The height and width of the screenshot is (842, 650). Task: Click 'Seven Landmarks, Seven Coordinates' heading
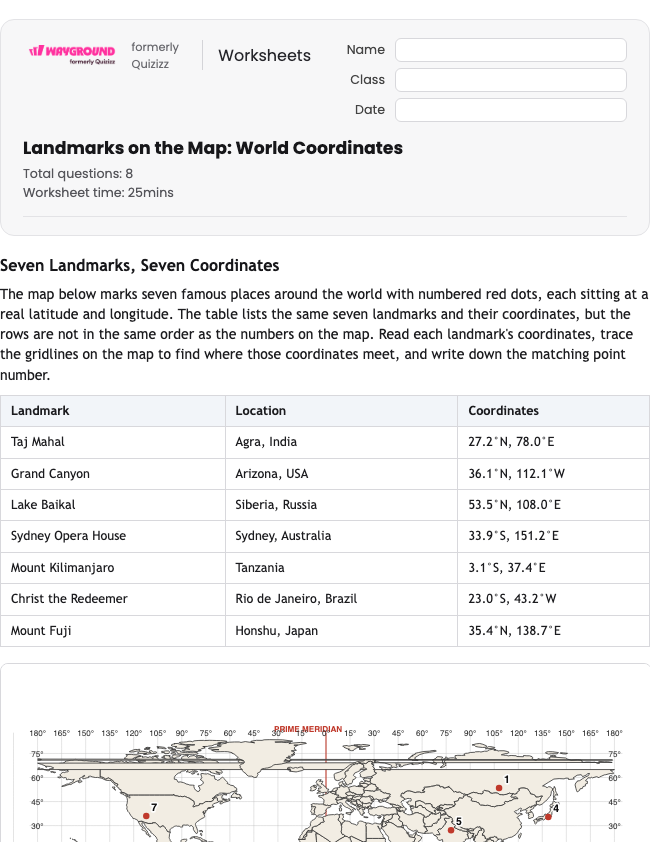[x=140, y=265]
